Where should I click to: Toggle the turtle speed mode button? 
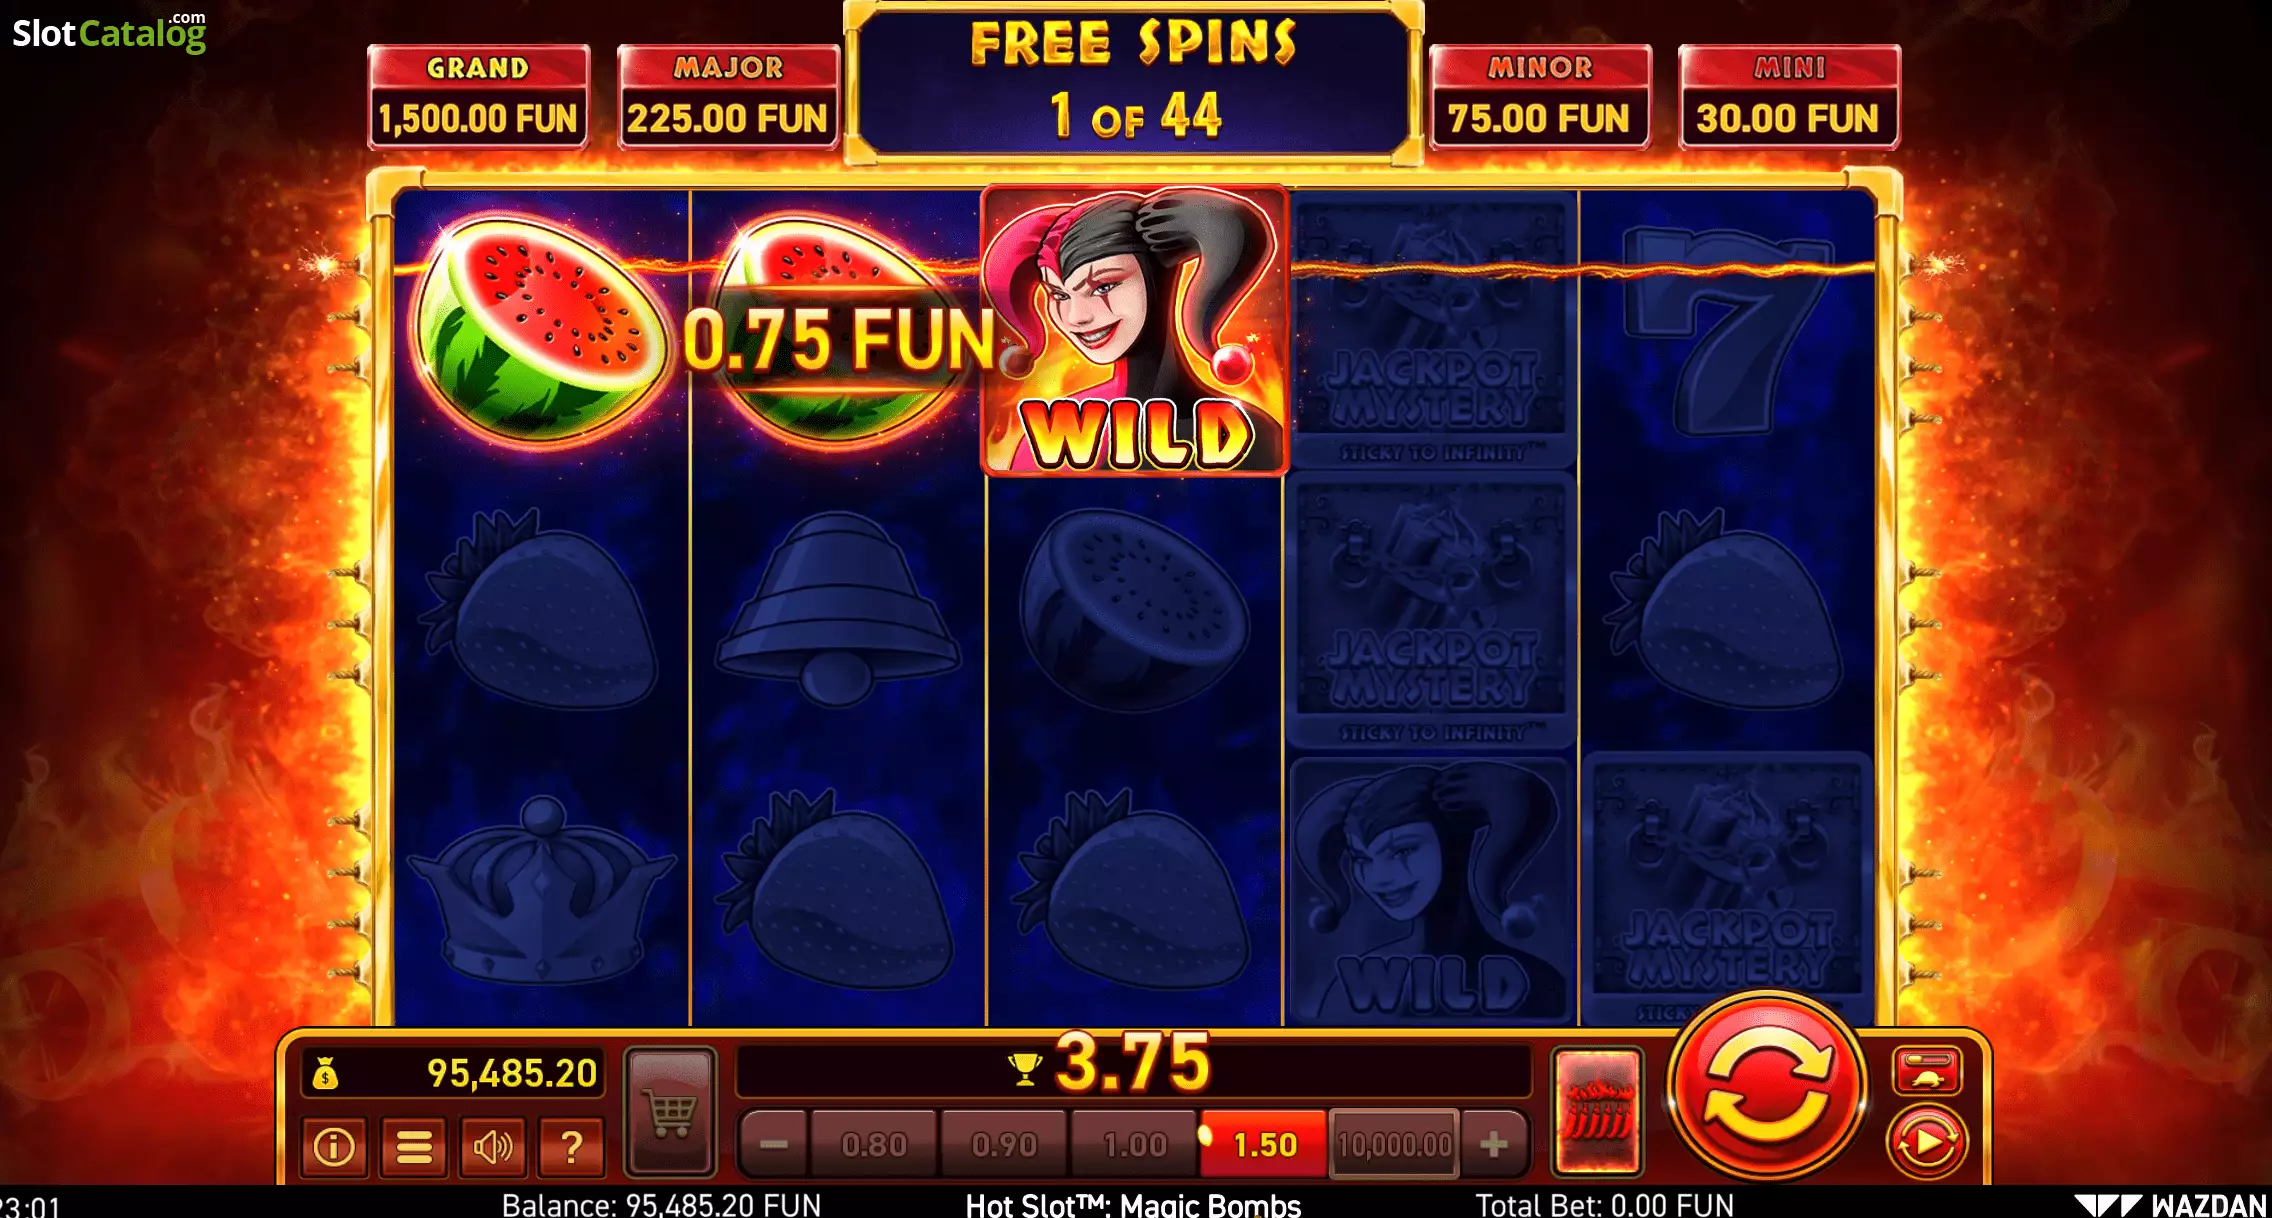(1927, 1070)
